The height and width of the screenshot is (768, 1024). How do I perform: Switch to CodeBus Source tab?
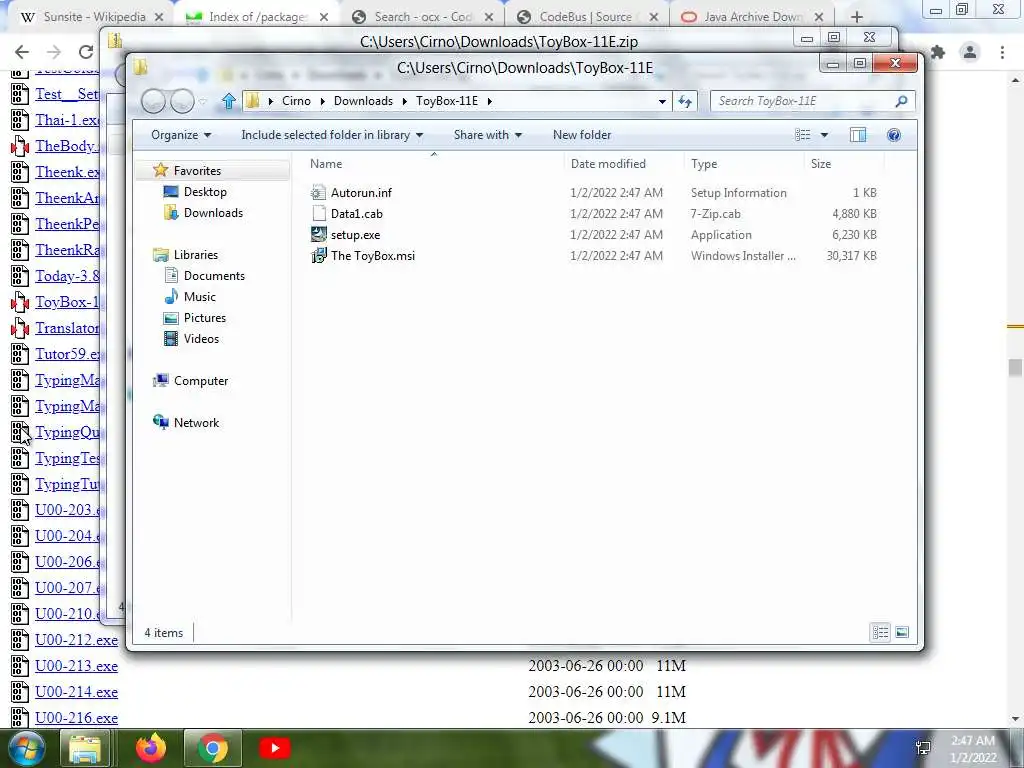[x=587, y=17]
